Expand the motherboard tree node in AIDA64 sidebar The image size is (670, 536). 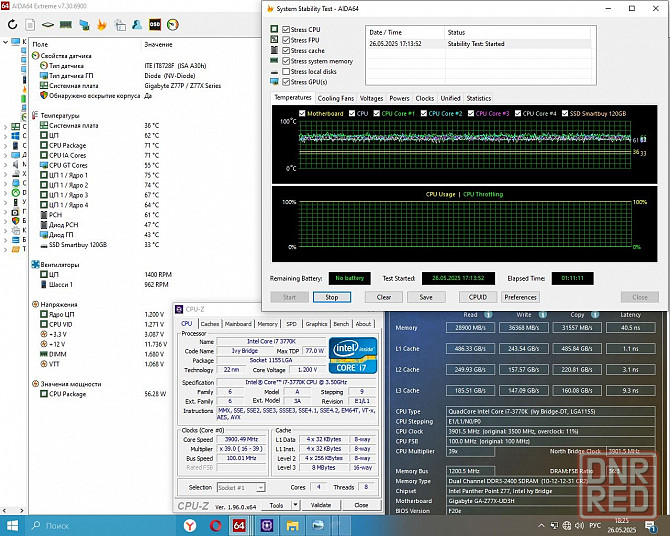click(x=5, y=127)
